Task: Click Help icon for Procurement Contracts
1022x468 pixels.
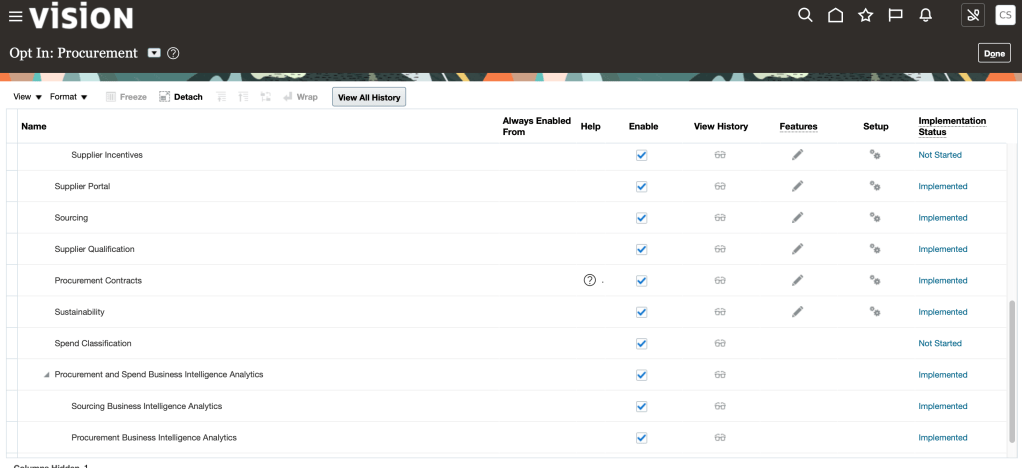Action: point(590,280)
